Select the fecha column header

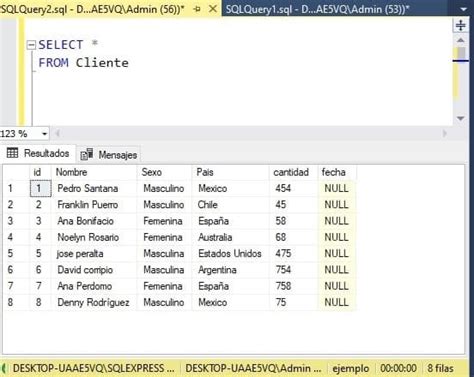click(x=337, y=172)
